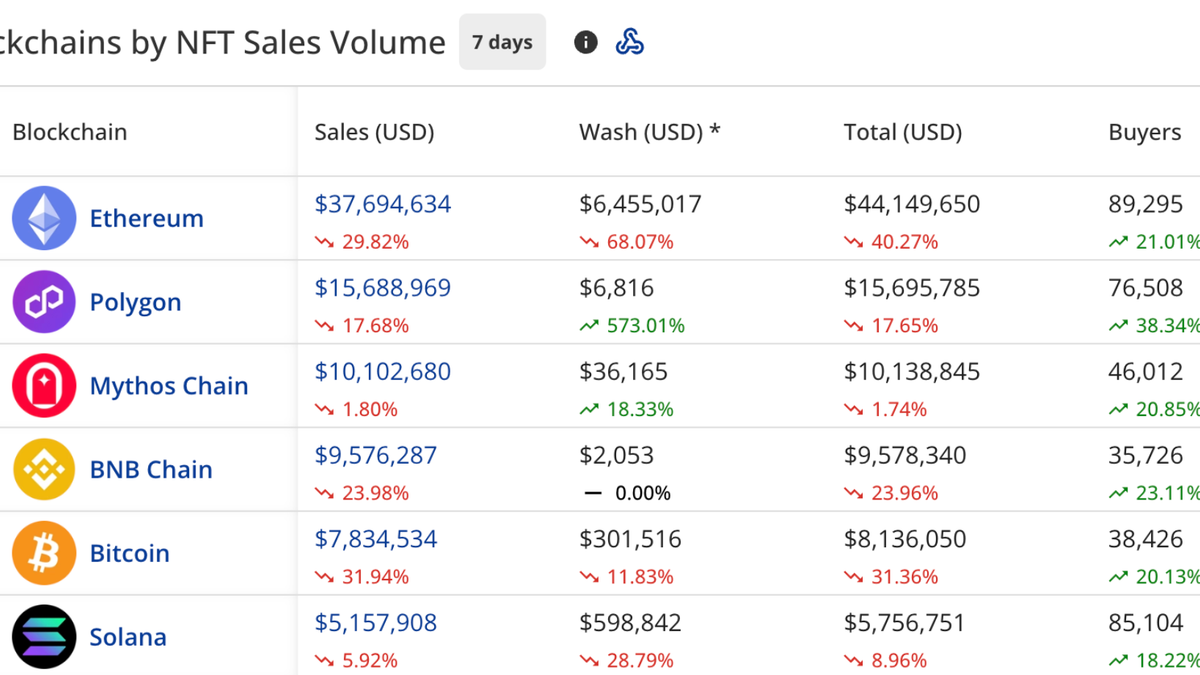The height and width of the screenshot is (675, 1200).
Task: Click the Solana logo icon
Action: tap(44, 637)
